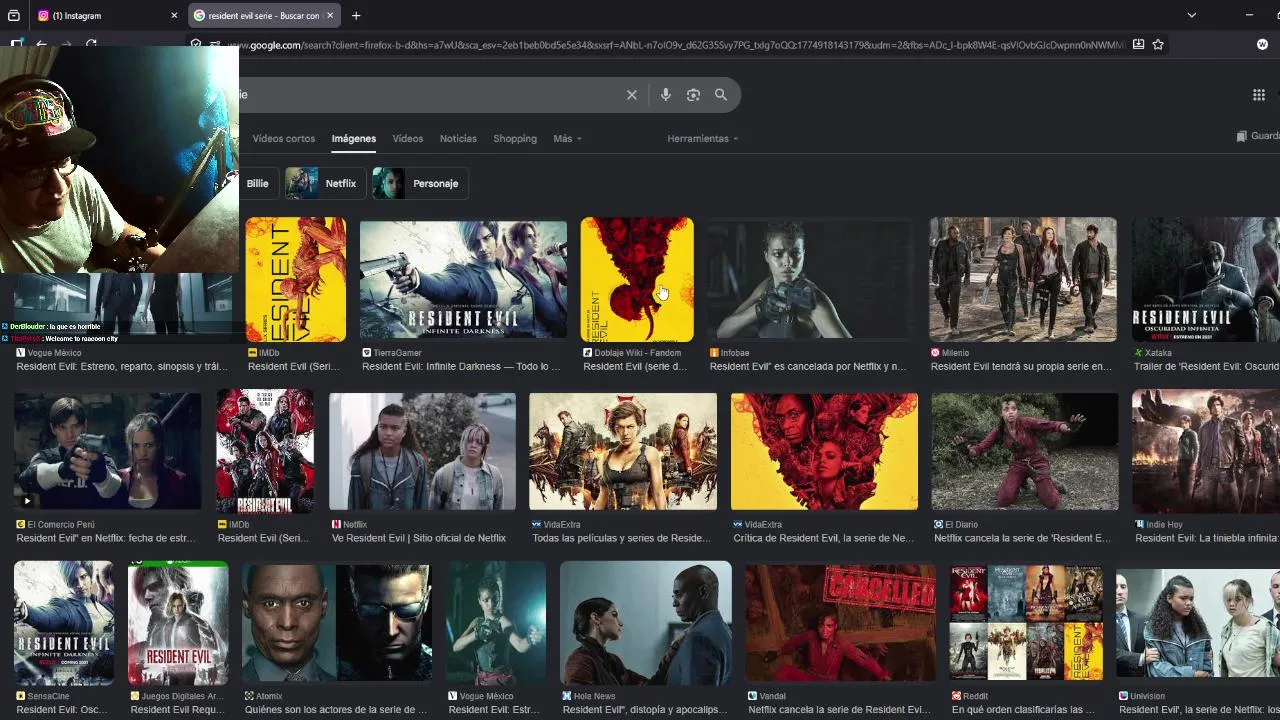Screen dimensions: 1280x720
Task: Click En qué orden clasificarías Reddit caption
Action: [1023, 710]
